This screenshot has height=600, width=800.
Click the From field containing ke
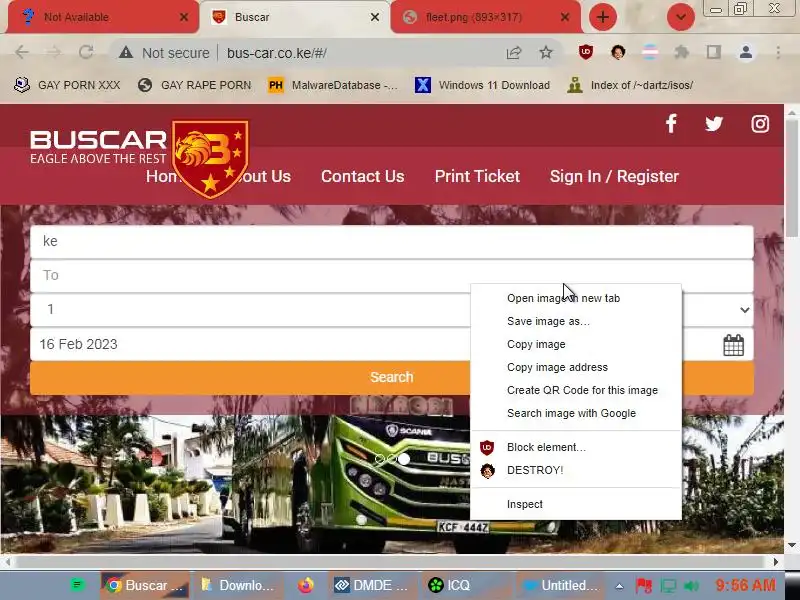pyautogui.click(x=391, y=241)
